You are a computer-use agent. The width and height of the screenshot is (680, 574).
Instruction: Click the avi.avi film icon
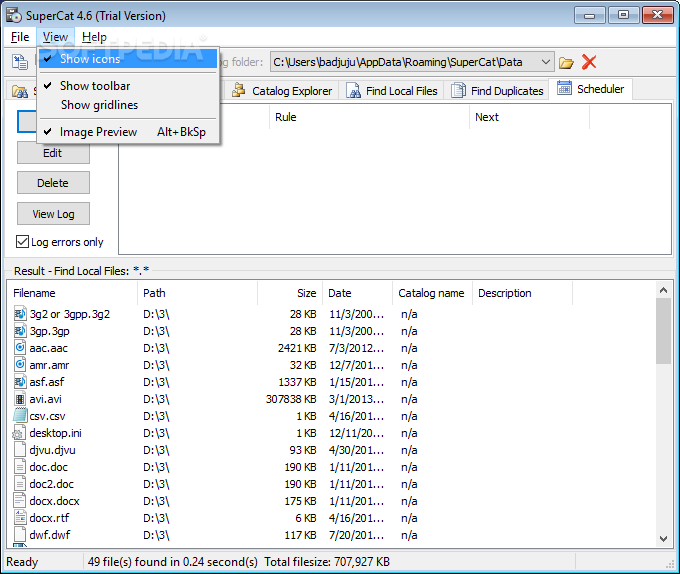(20, 398)
